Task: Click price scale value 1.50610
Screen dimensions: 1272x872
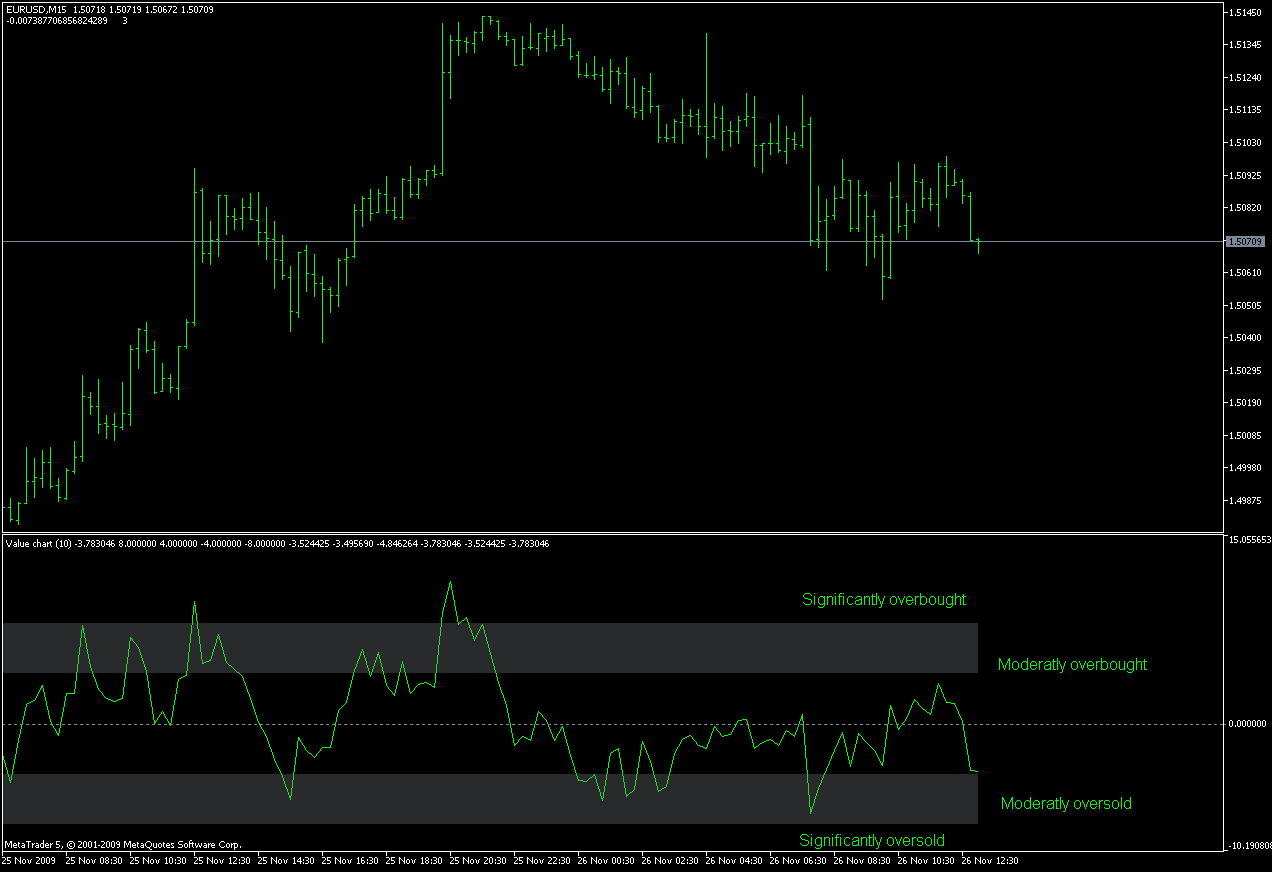Action: [x=1246, y=273]
